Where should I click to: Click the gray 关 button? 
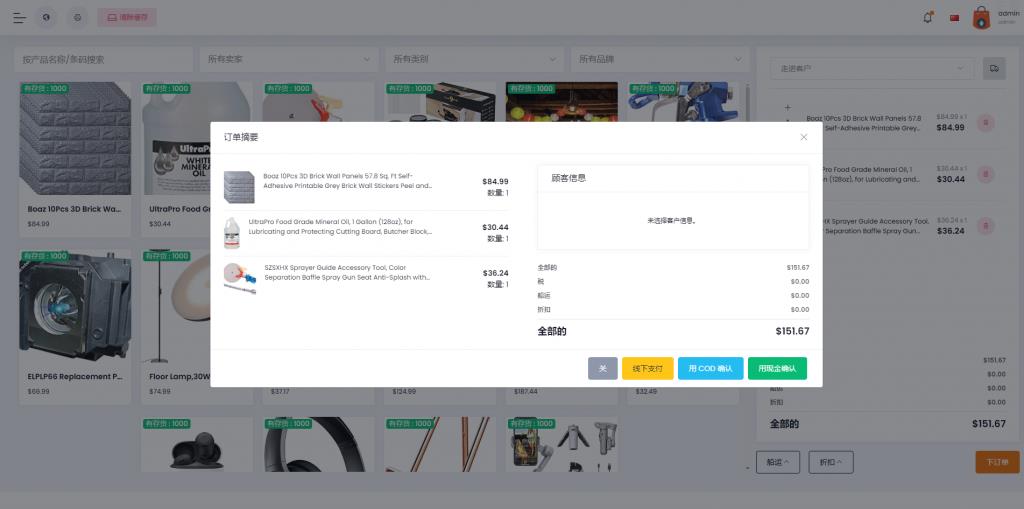pyautogui.click(x=602, y=368)
